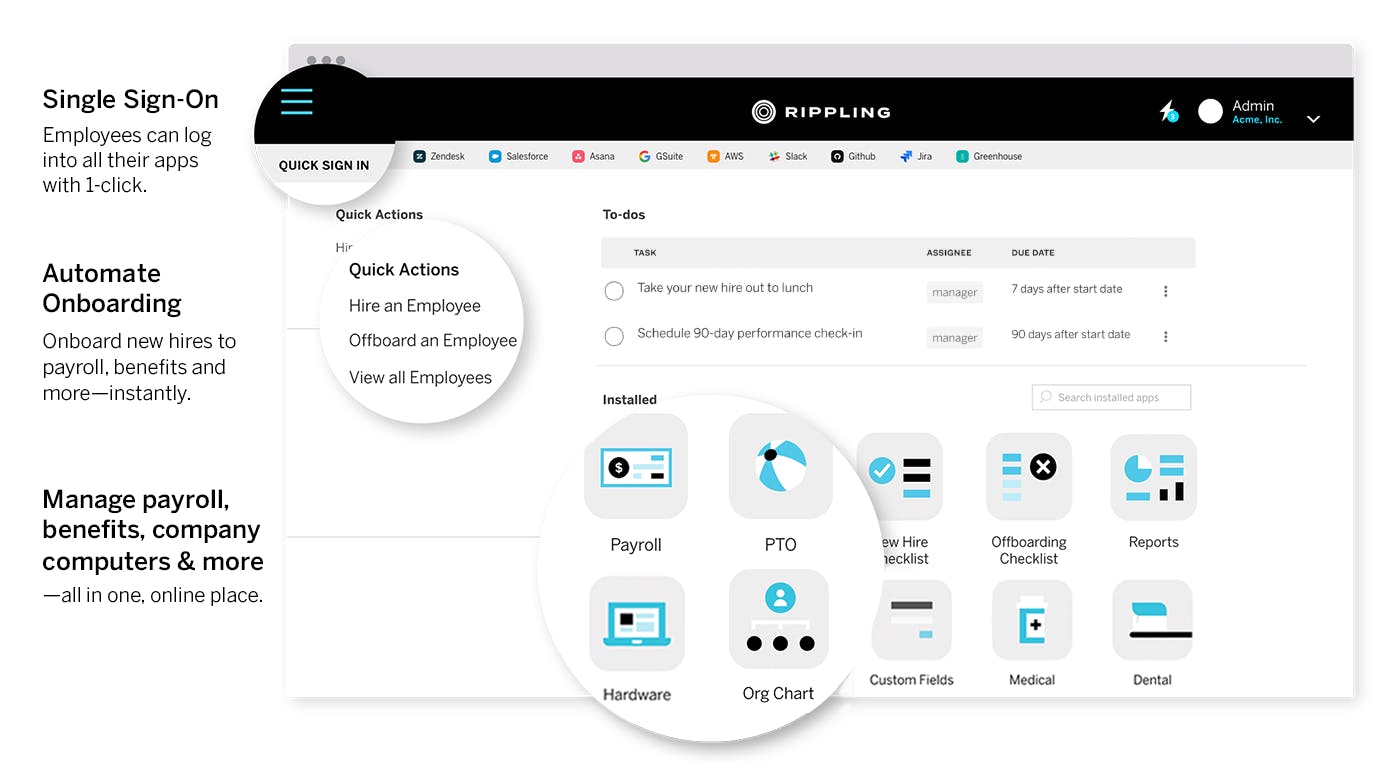
Task: Open options menu for the lunch task
Action: 1165,291
